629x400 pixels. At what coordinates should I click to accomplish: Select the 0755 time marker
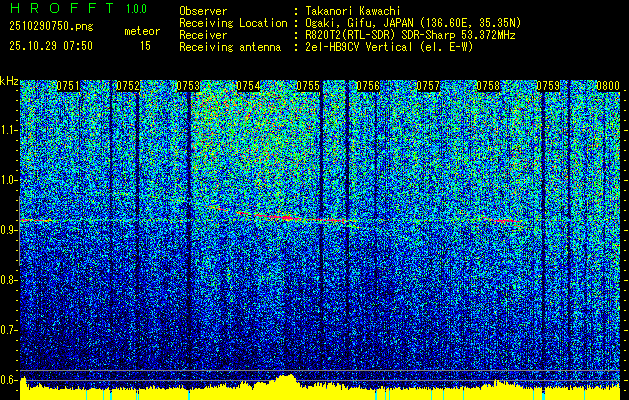click(307, 86)
